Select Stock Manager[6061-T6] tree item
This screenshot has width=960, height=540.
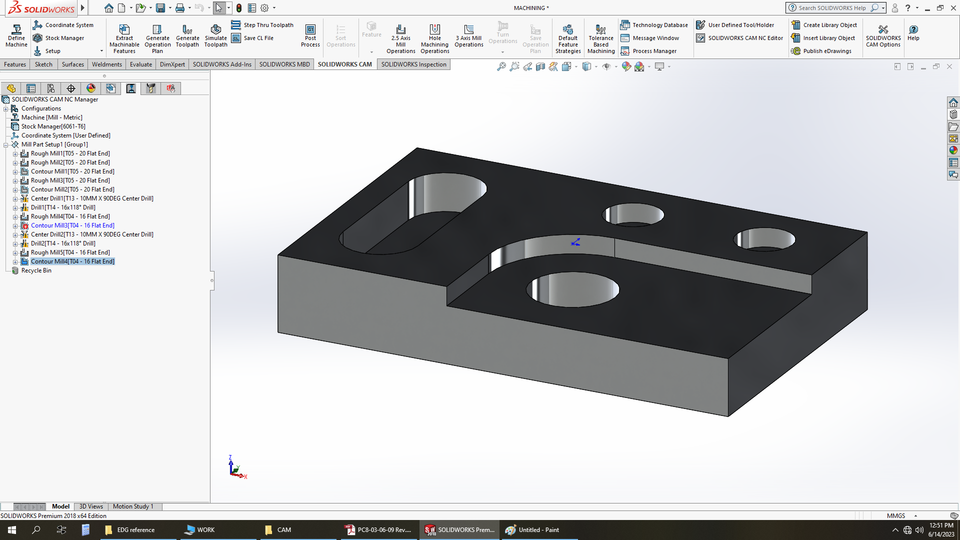tap(53, 127)
